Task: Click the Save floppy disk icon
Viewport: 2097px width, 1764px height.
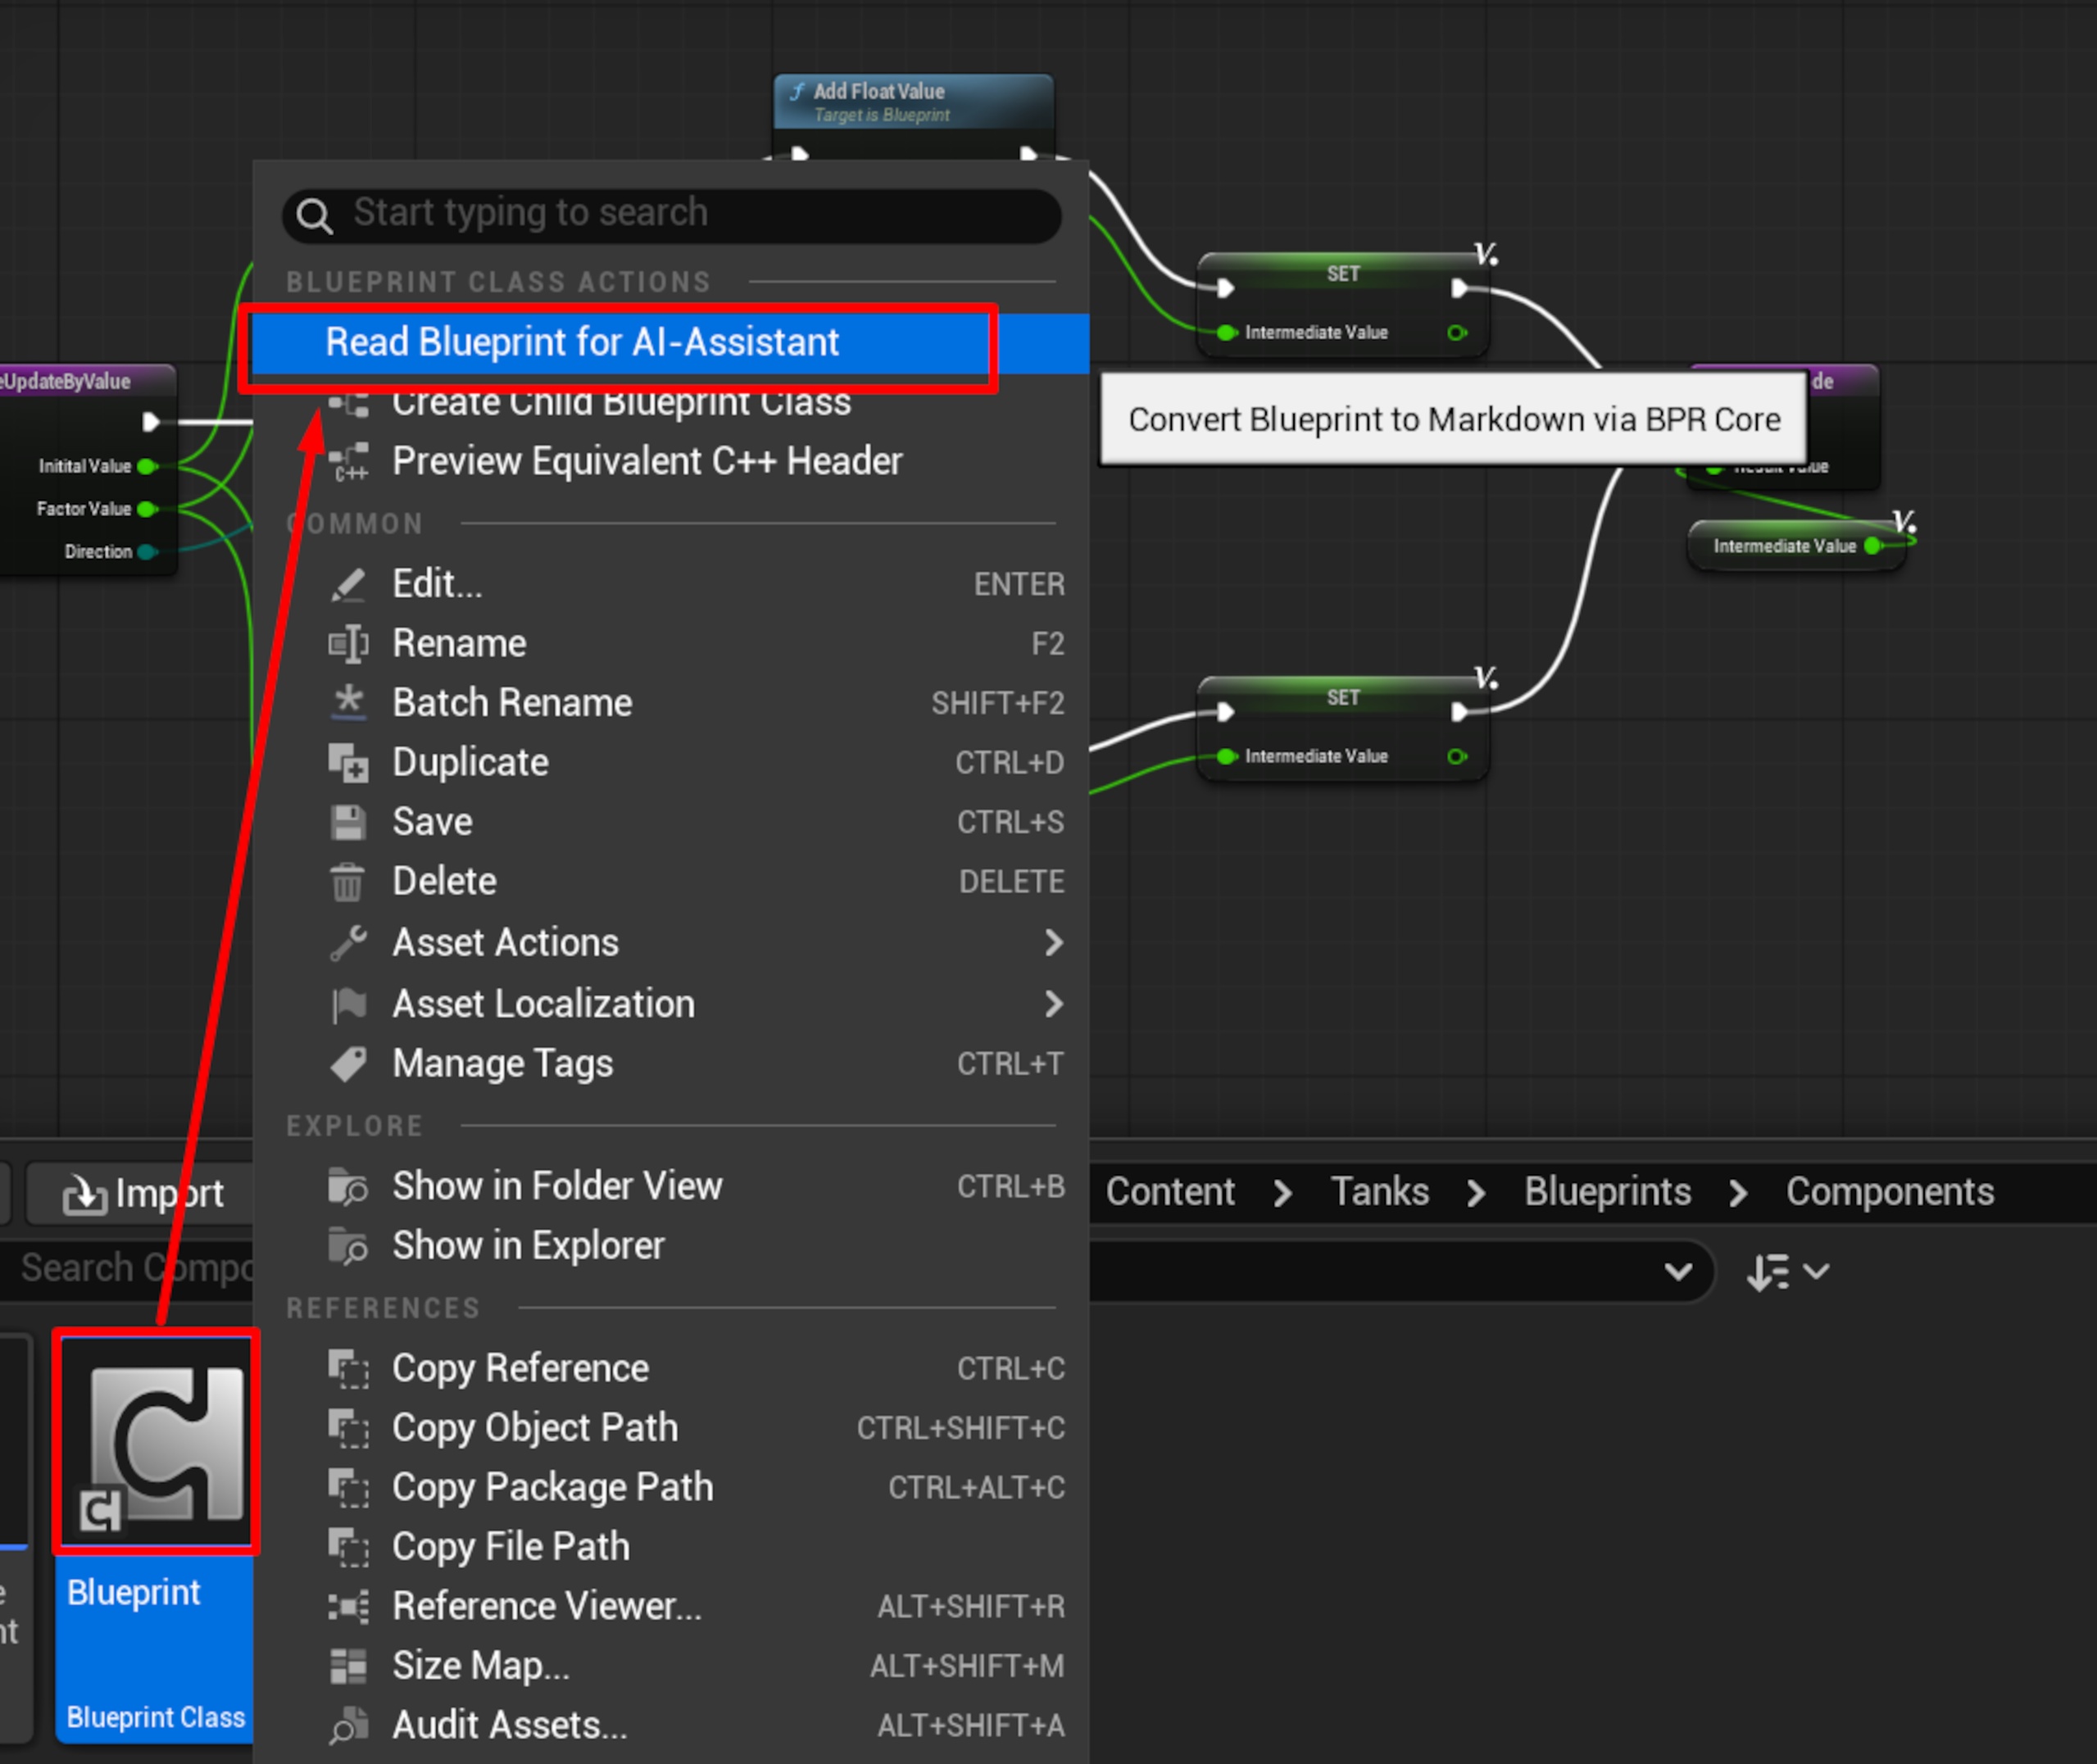Action: point(348,822)
